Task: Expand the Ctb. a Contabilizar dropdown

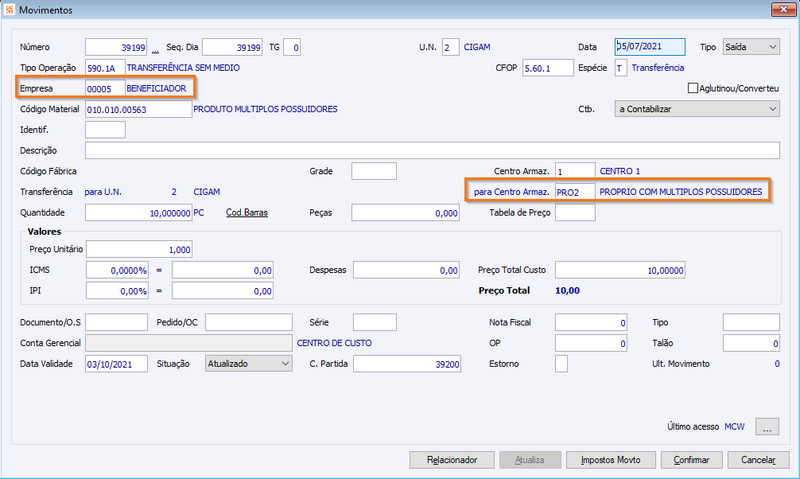Action: tap(697, 109)
